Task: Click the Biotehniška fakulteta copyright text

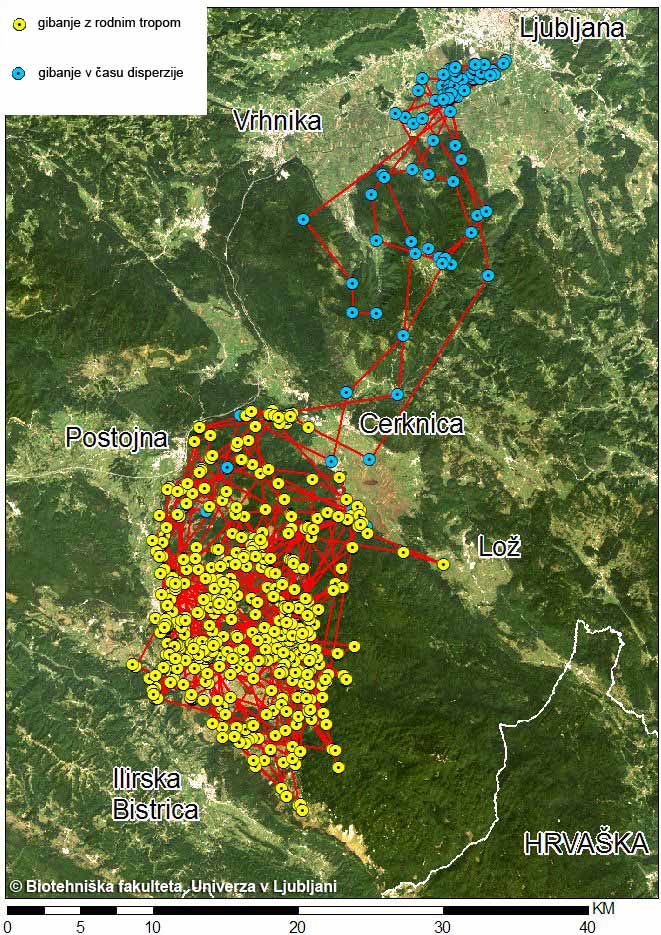Action: pos(172,886)
